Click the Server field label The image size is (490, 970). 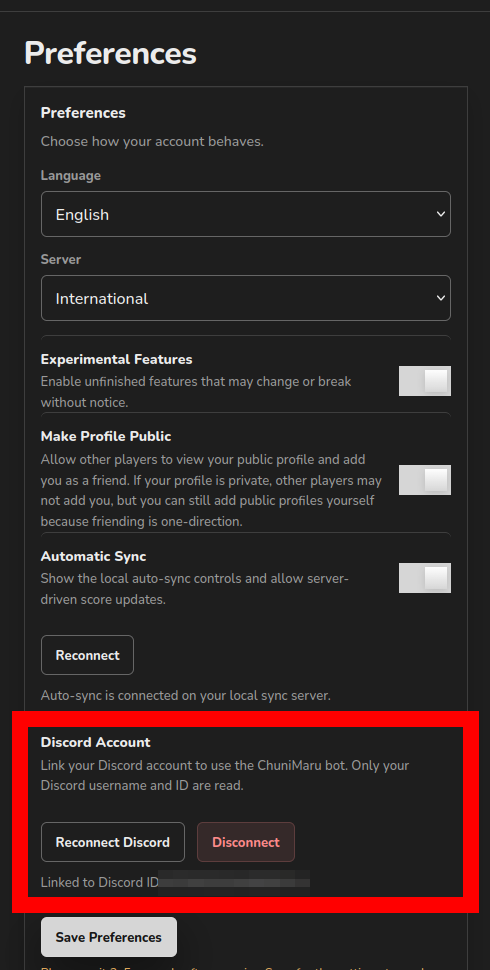click(x=61, y=260)
